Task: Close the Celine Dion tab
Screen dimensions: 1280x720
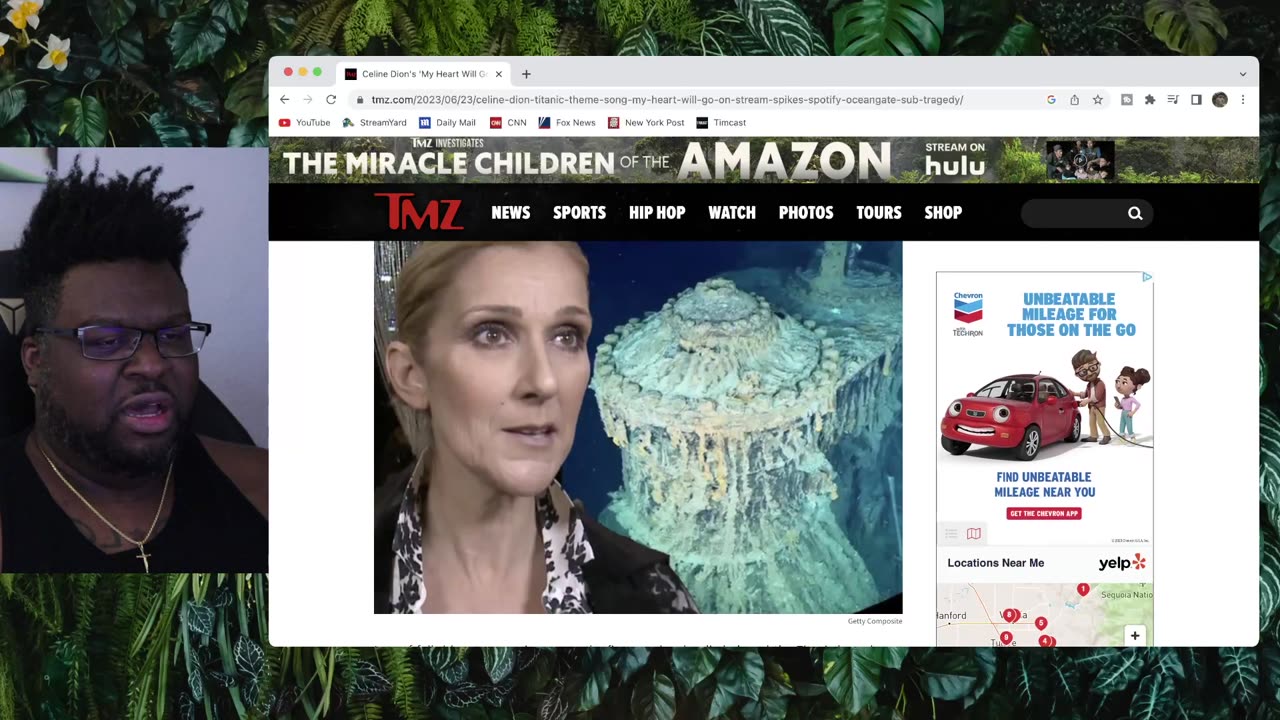Action: tap(499, 74)
